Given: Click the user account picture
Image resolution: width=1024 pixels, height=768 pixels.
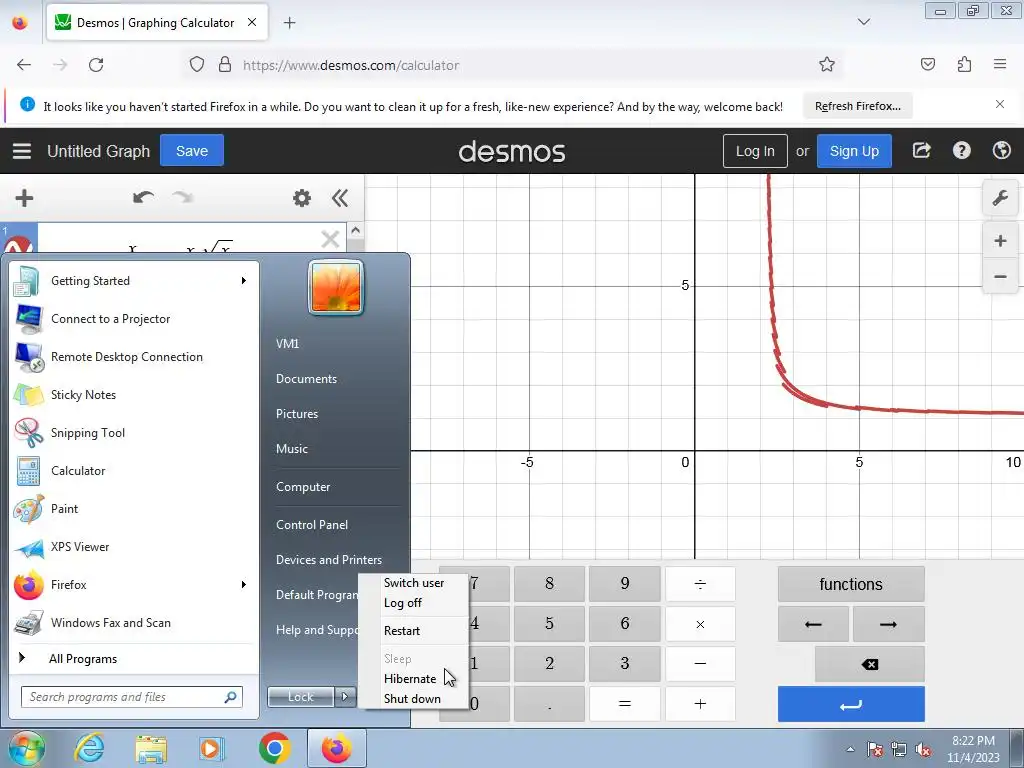Looking at the screenshot, I should pos(336,287).
